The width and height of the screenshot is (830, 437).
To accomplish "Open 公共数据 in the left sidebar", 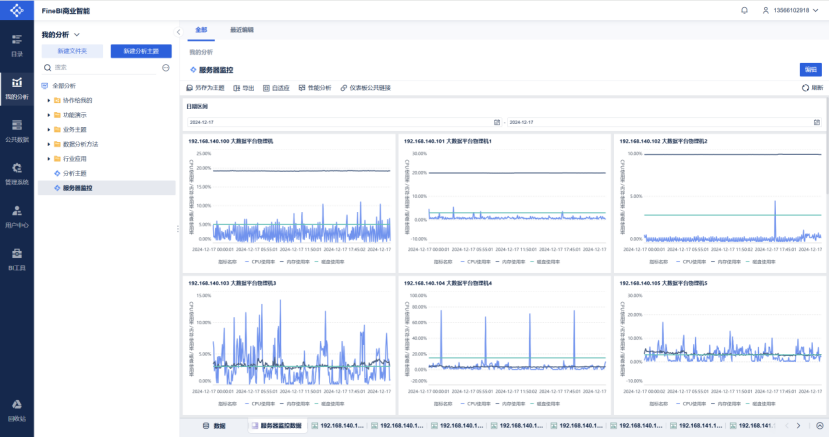I will [17, 130].
